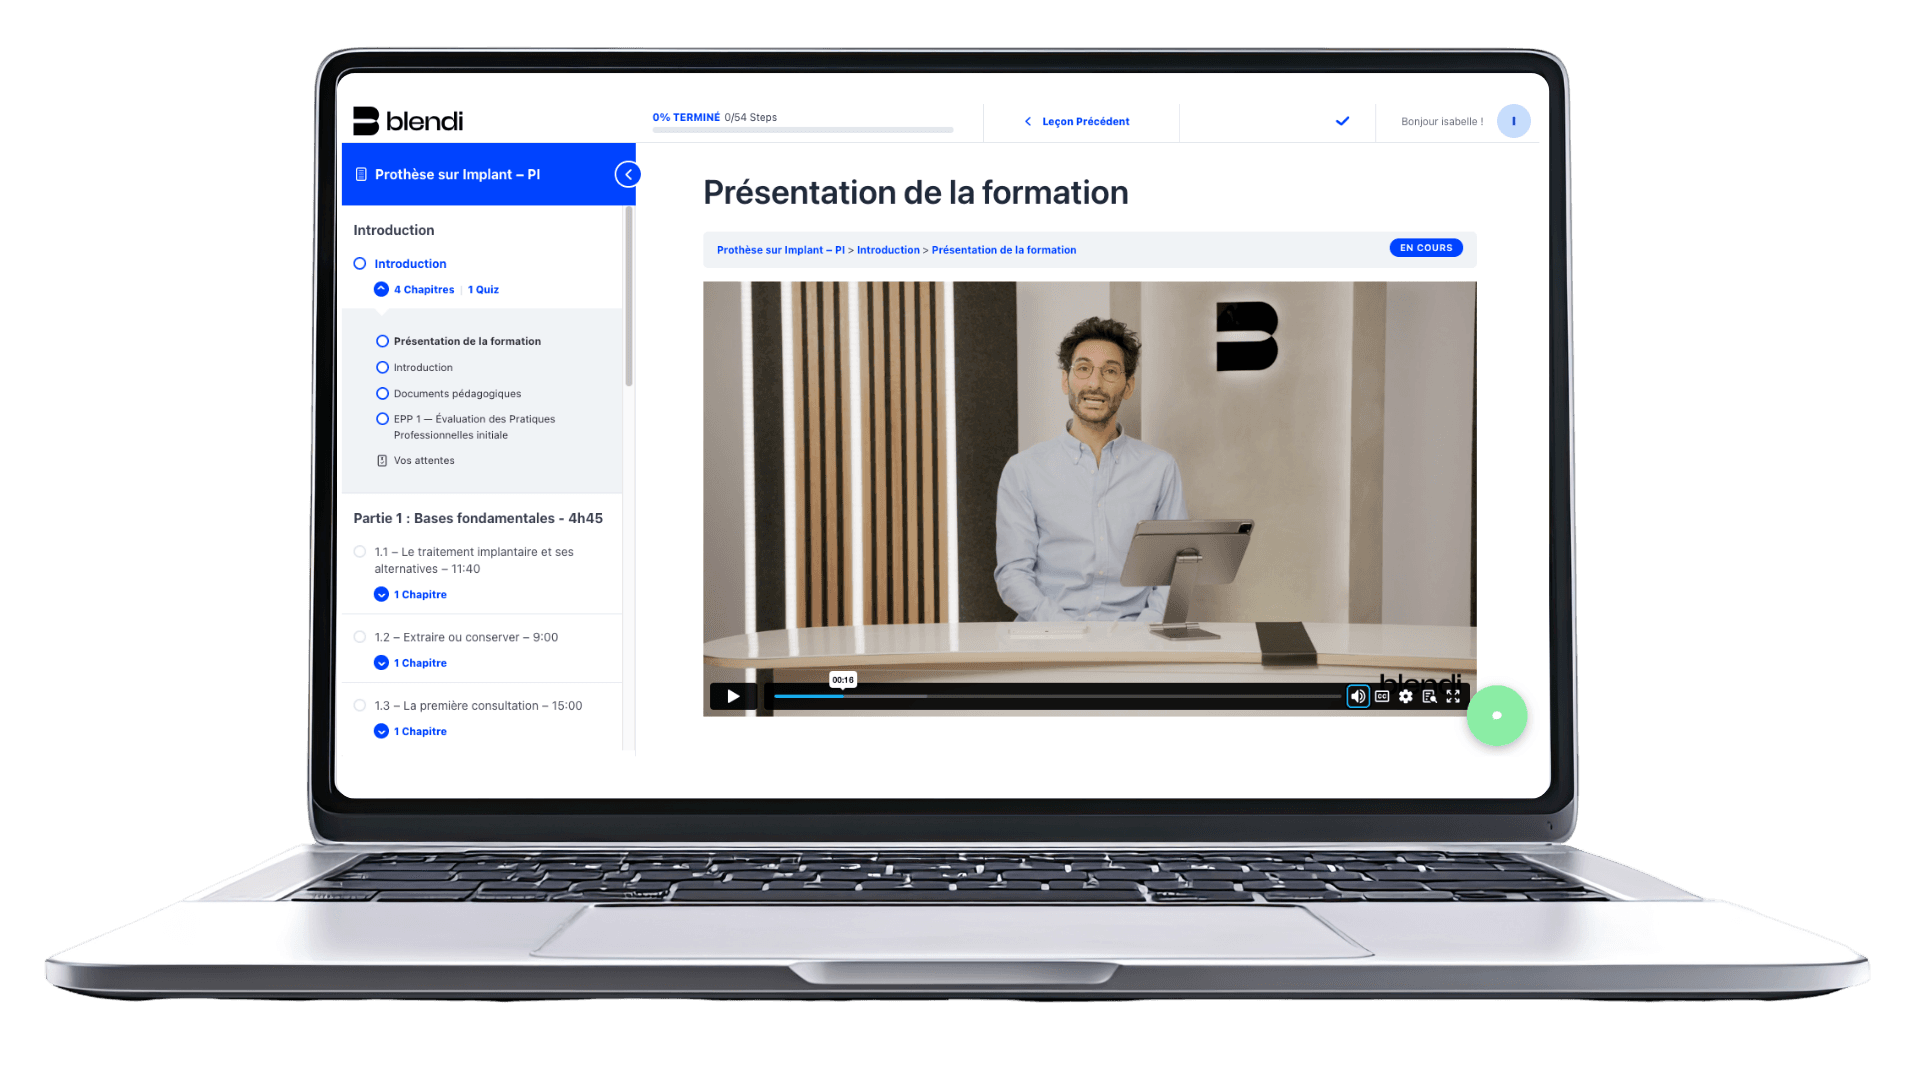This screenshot has height=1080, width=1920.
Task: Open lesson 1.2 Extraire ou conserver
Action: point(466,637)
